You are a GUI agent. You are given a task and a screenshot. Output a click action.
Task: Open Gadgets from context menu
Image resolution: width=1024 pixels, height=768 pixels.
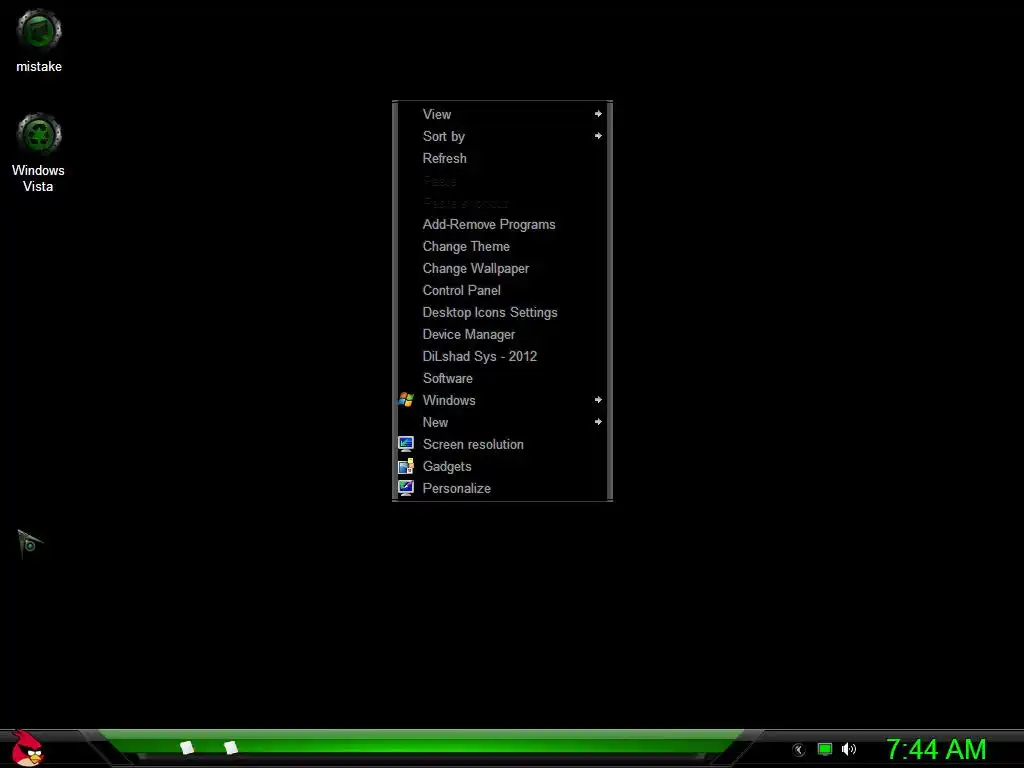click(x=502, y=466)
